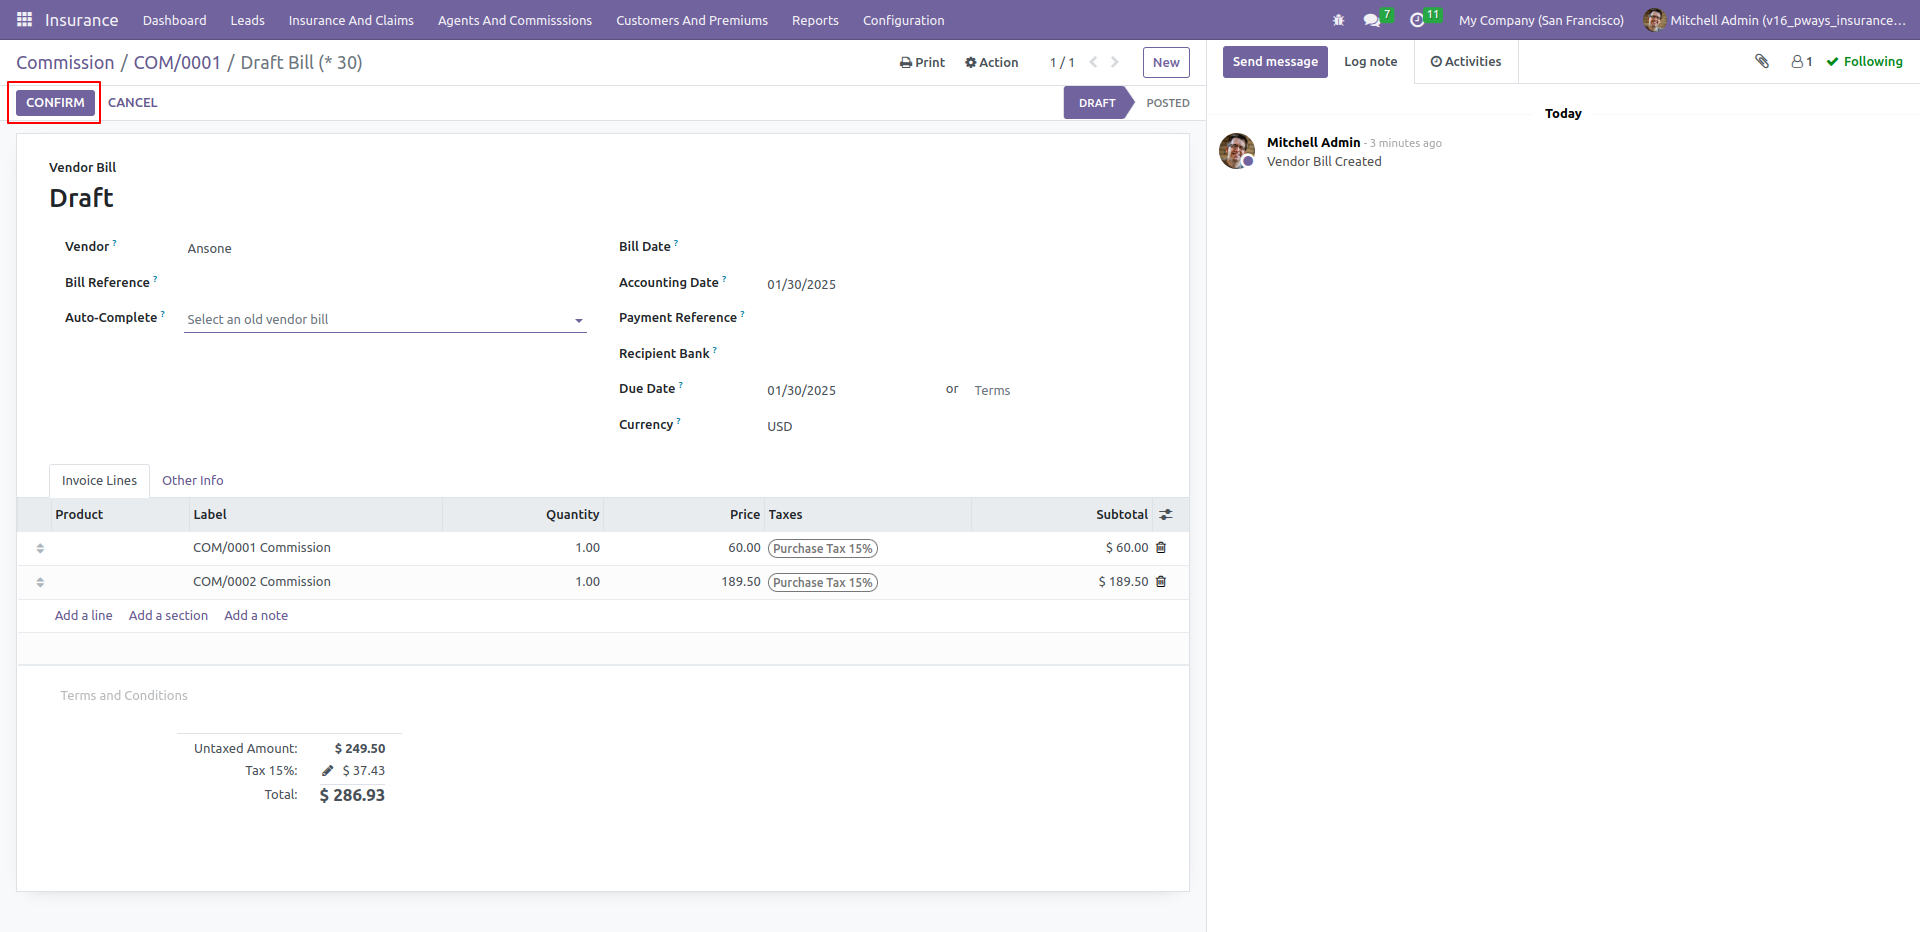Open the followers count indicator
Screen dimensions: 1920x932
[1801, 61]
